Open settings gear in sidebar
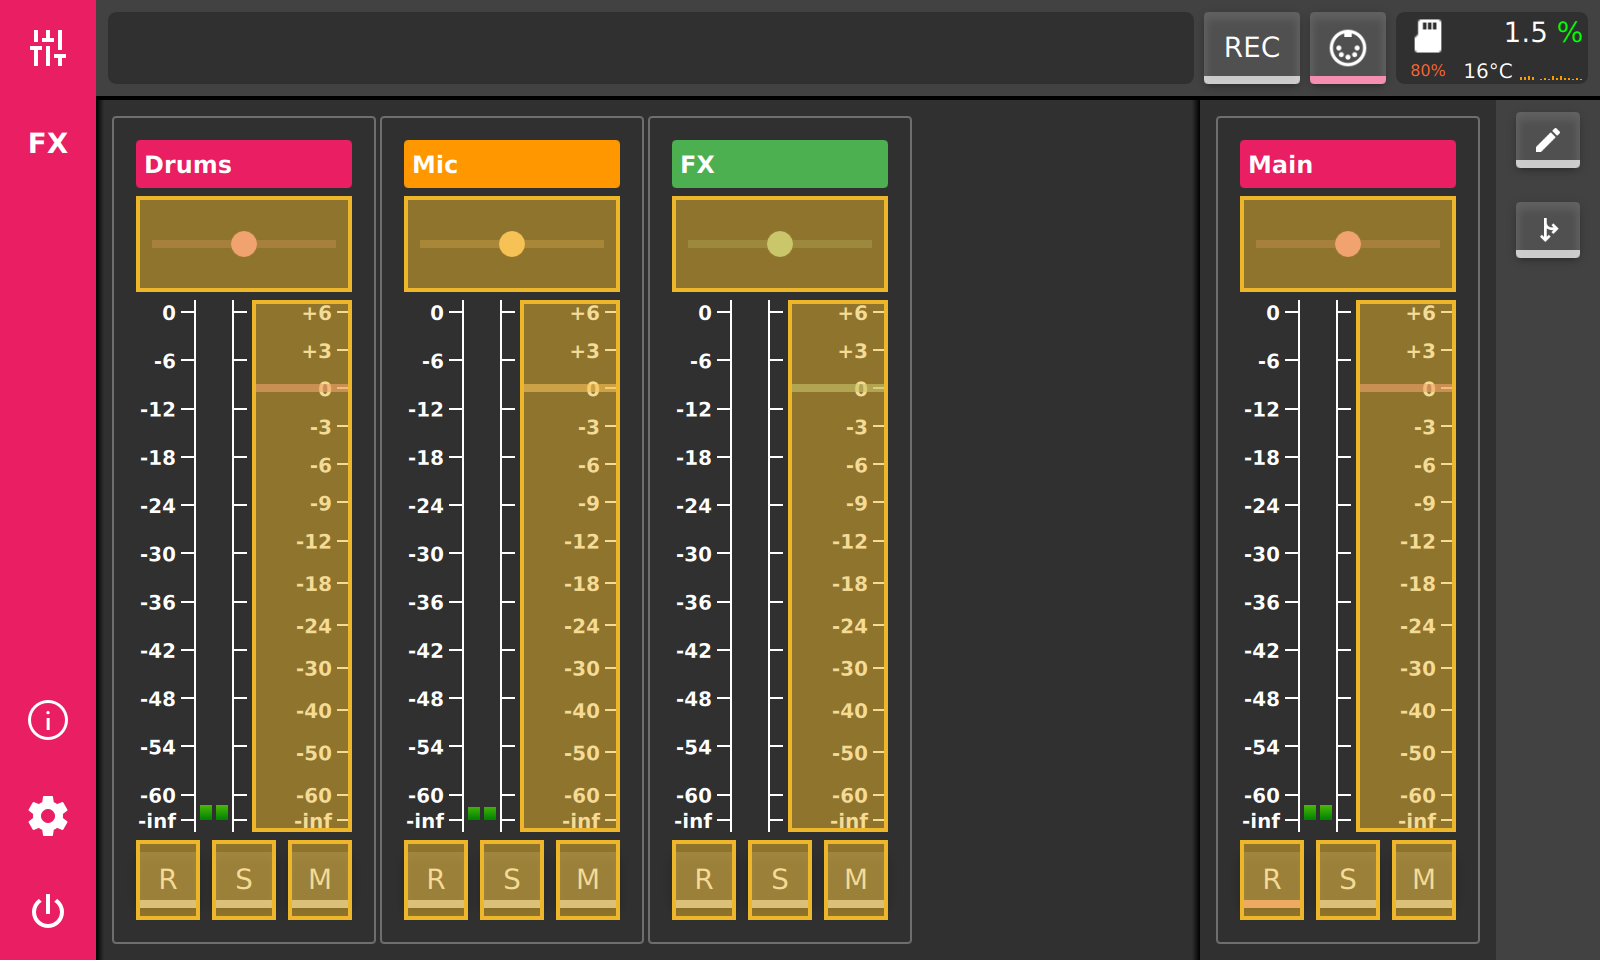1600x960 pixels. tap(48, 816)
